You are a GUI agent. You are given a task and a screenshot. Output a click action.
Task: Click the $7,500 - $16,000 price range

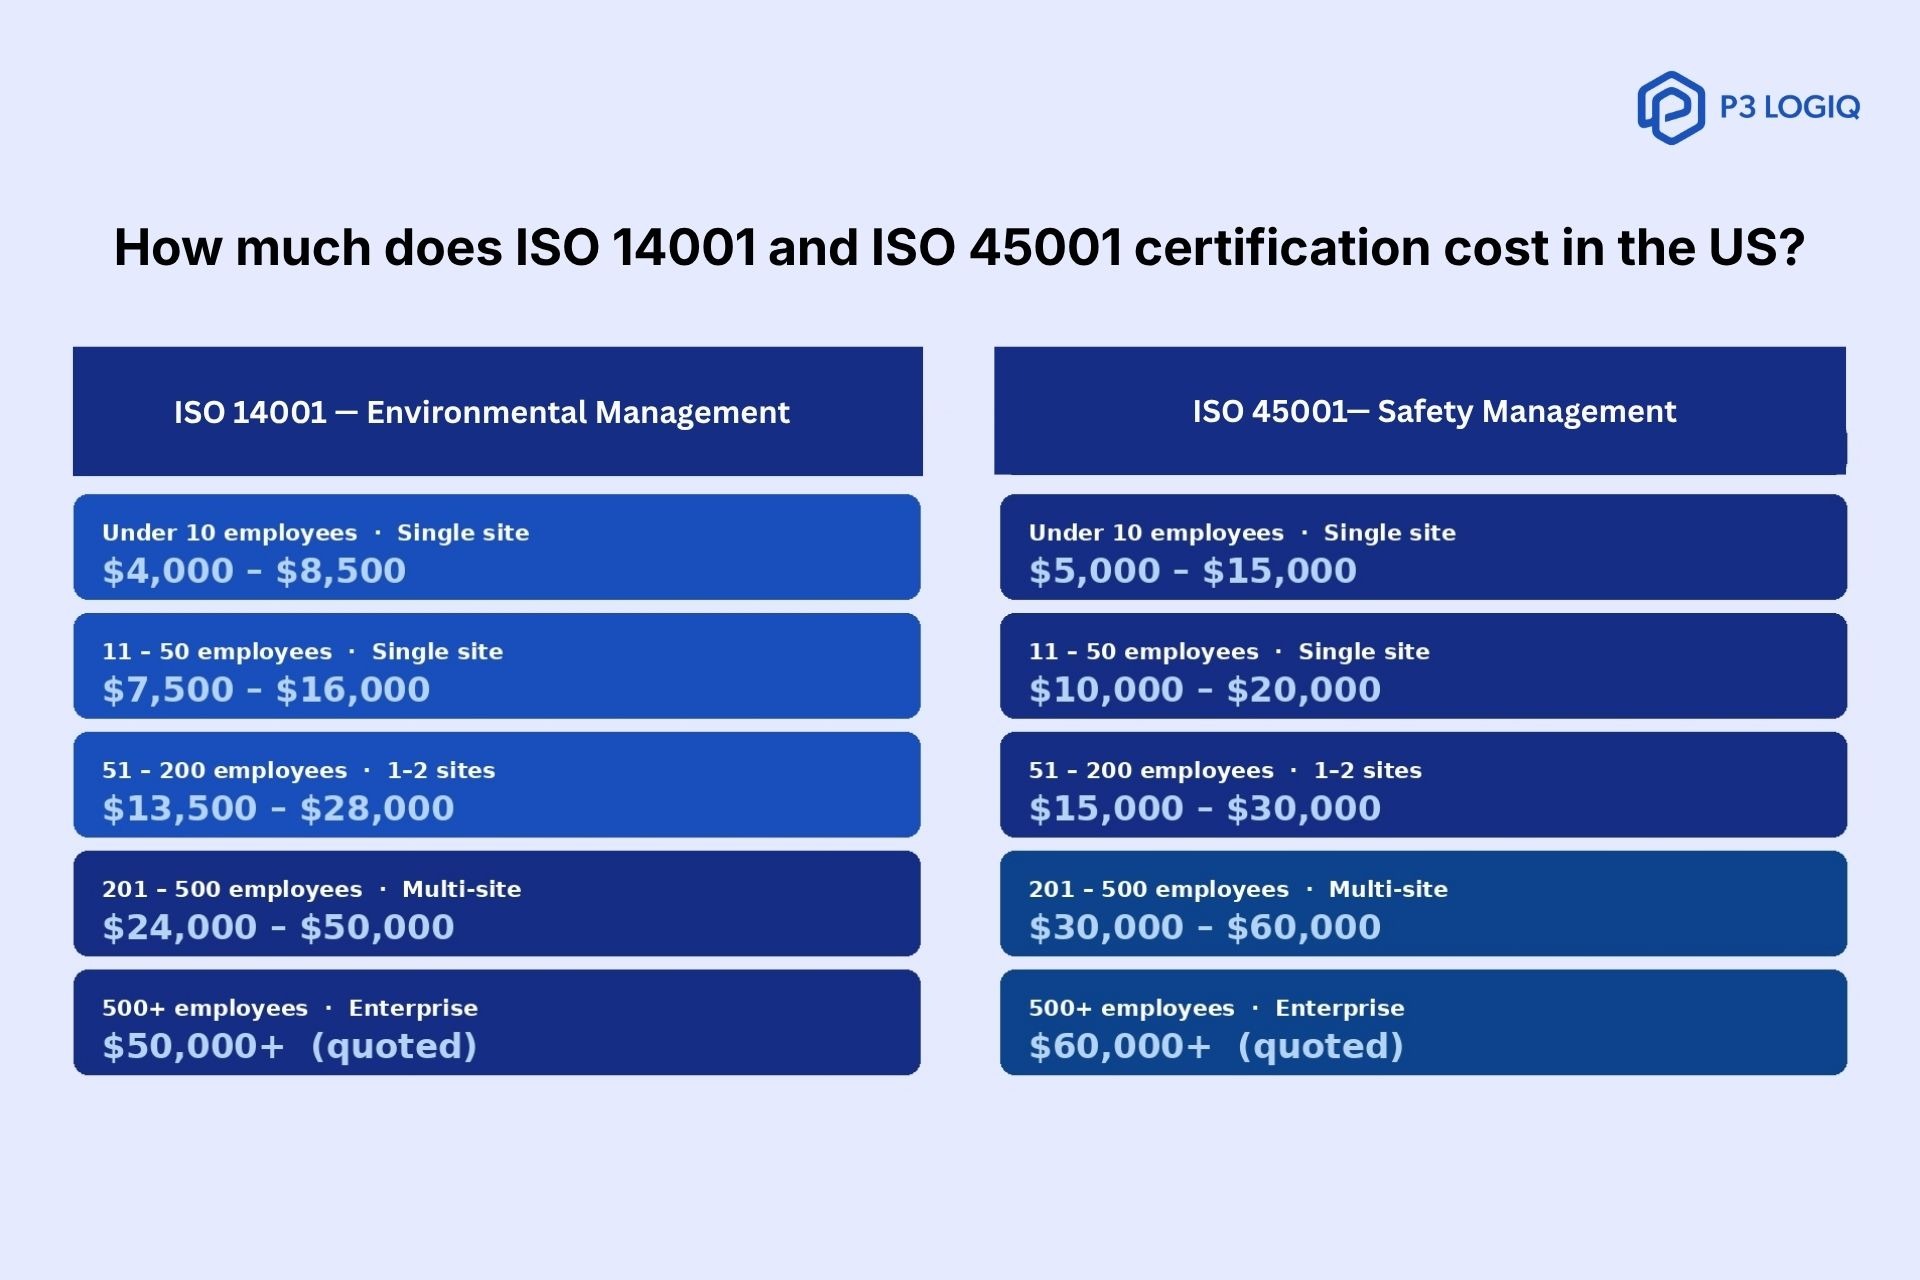click(266, 690)
